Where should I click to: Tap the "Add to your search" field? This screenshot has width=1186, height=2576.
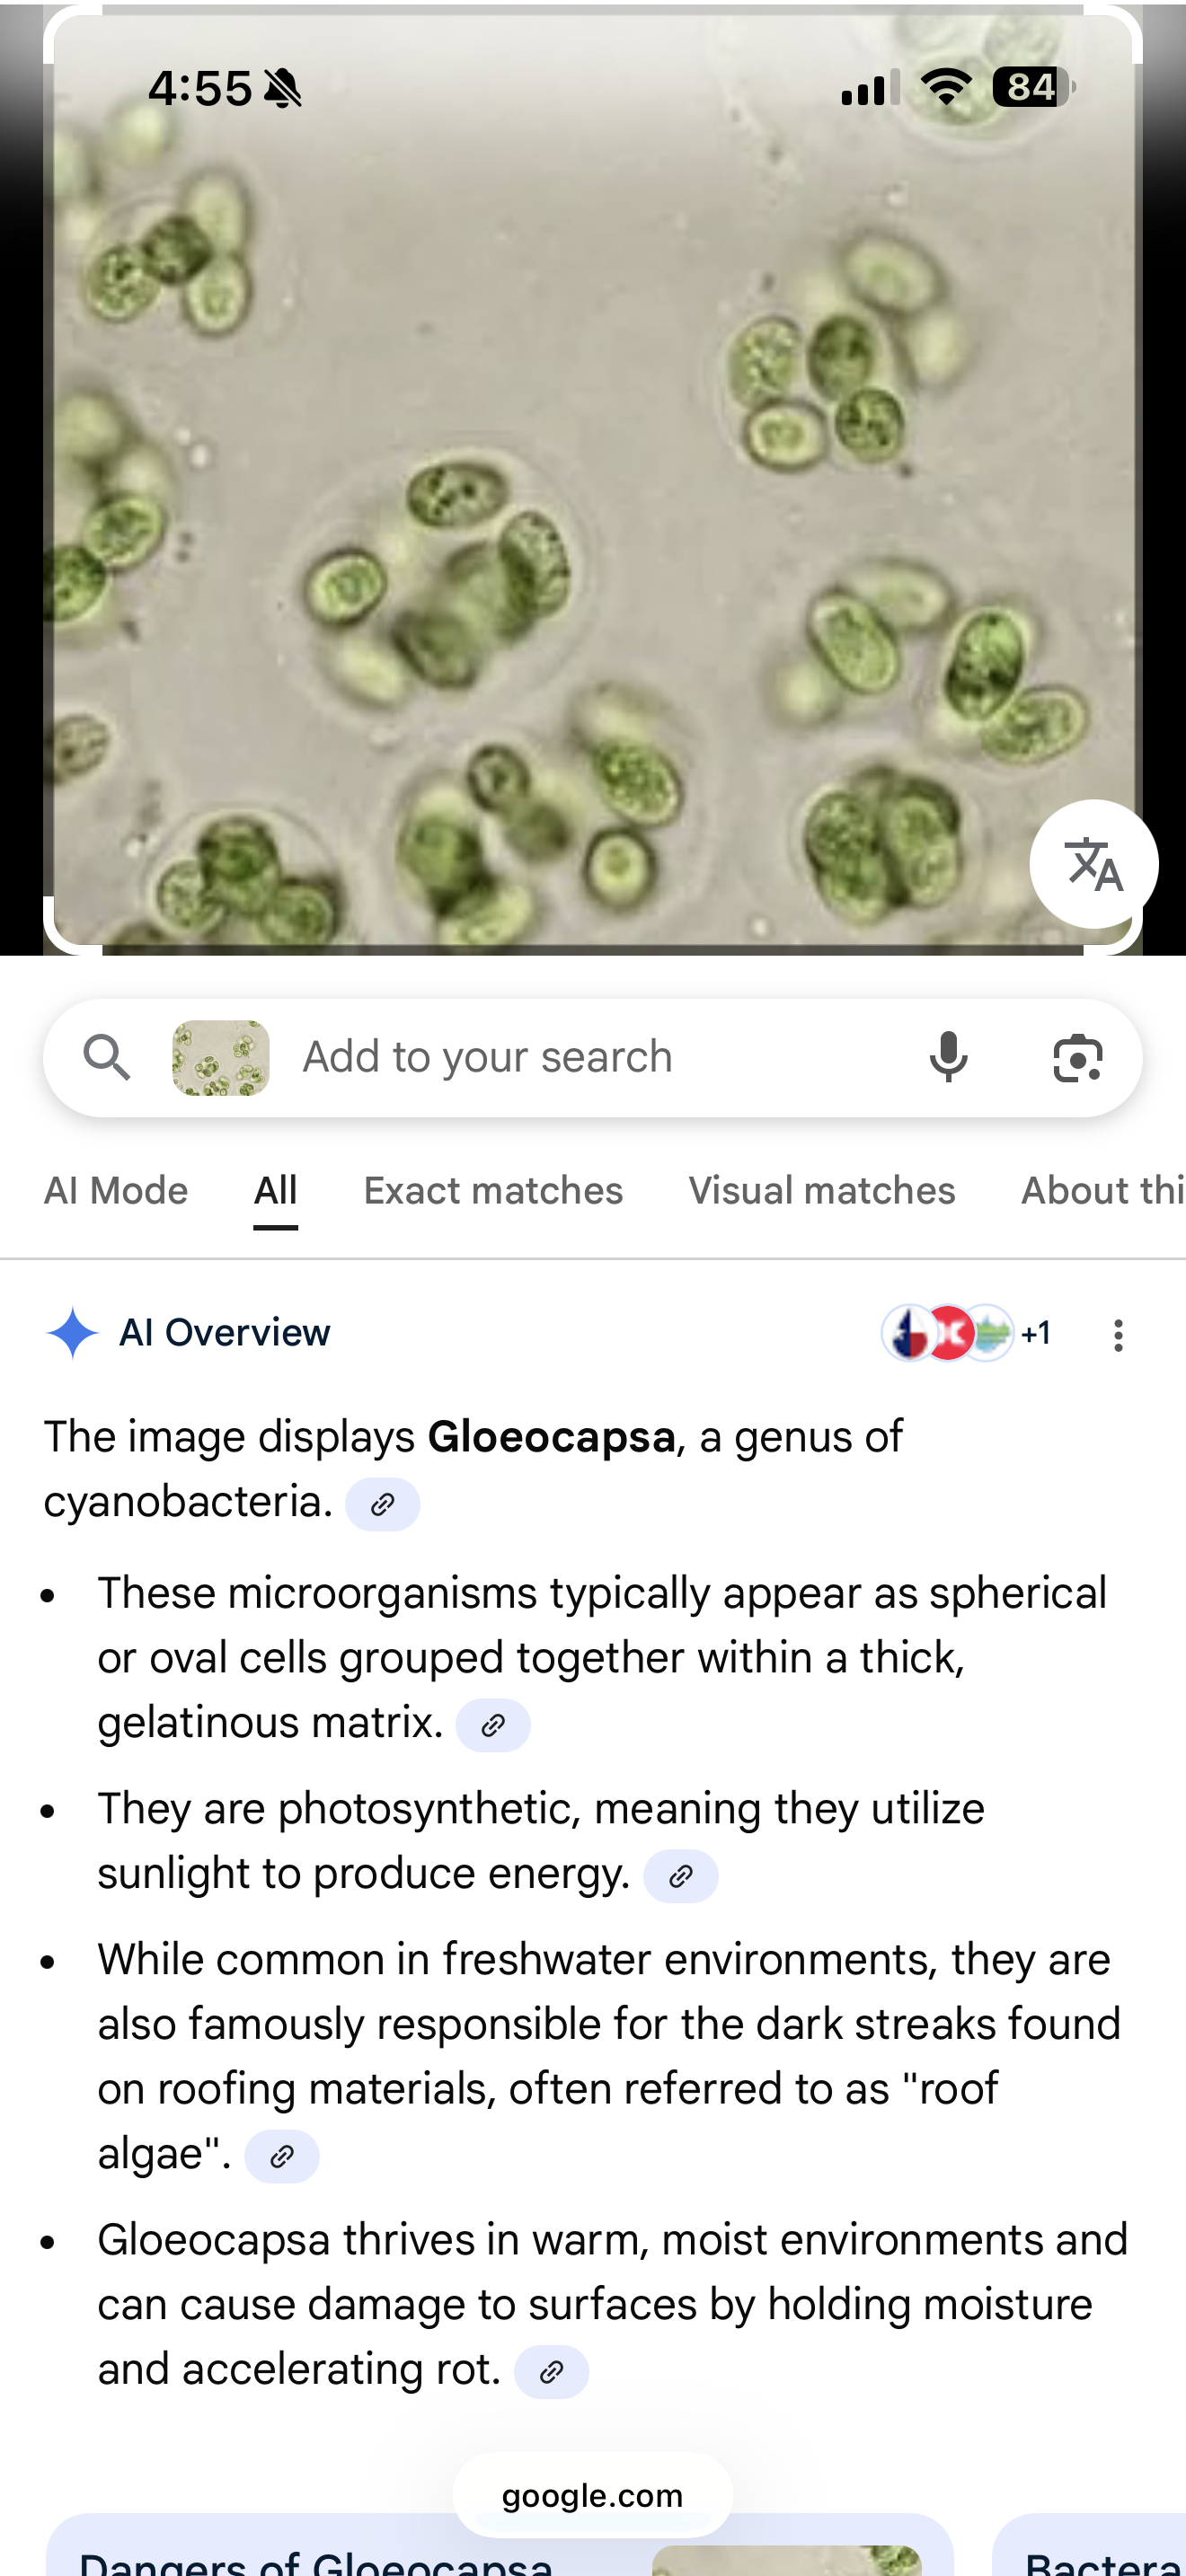coord(580,1058)
